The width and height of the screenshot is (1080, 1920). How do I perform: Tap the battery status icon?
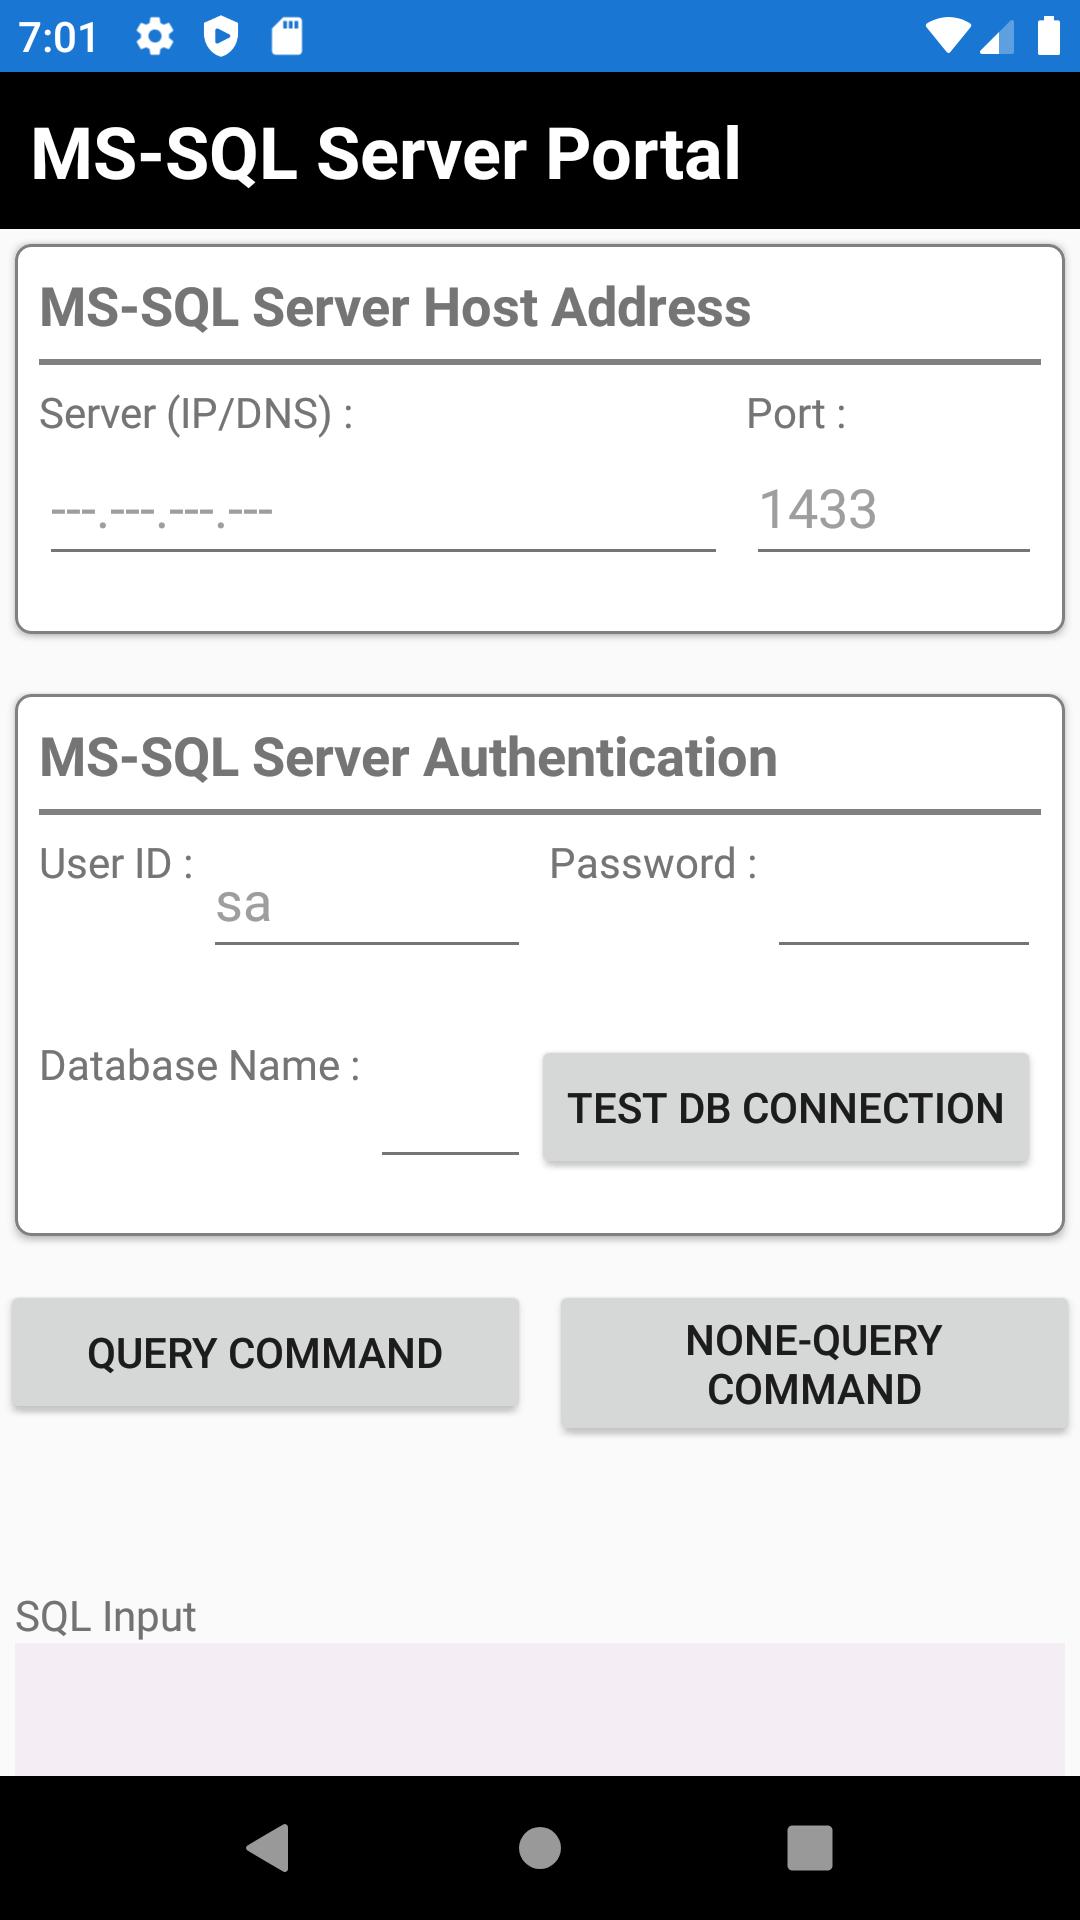[x=1048, y=36]
